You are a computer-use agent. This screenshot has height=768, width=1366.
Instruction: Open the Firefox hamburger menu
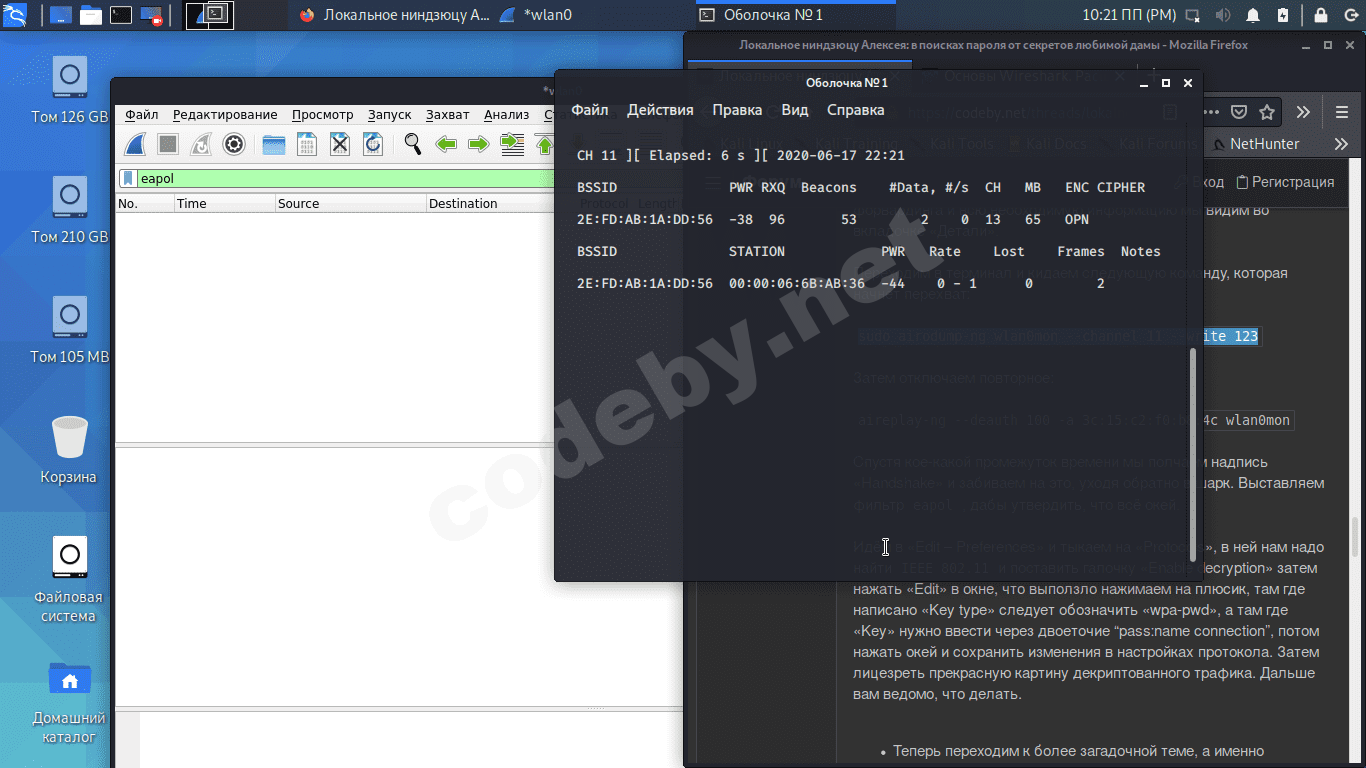pos(1341,112)
